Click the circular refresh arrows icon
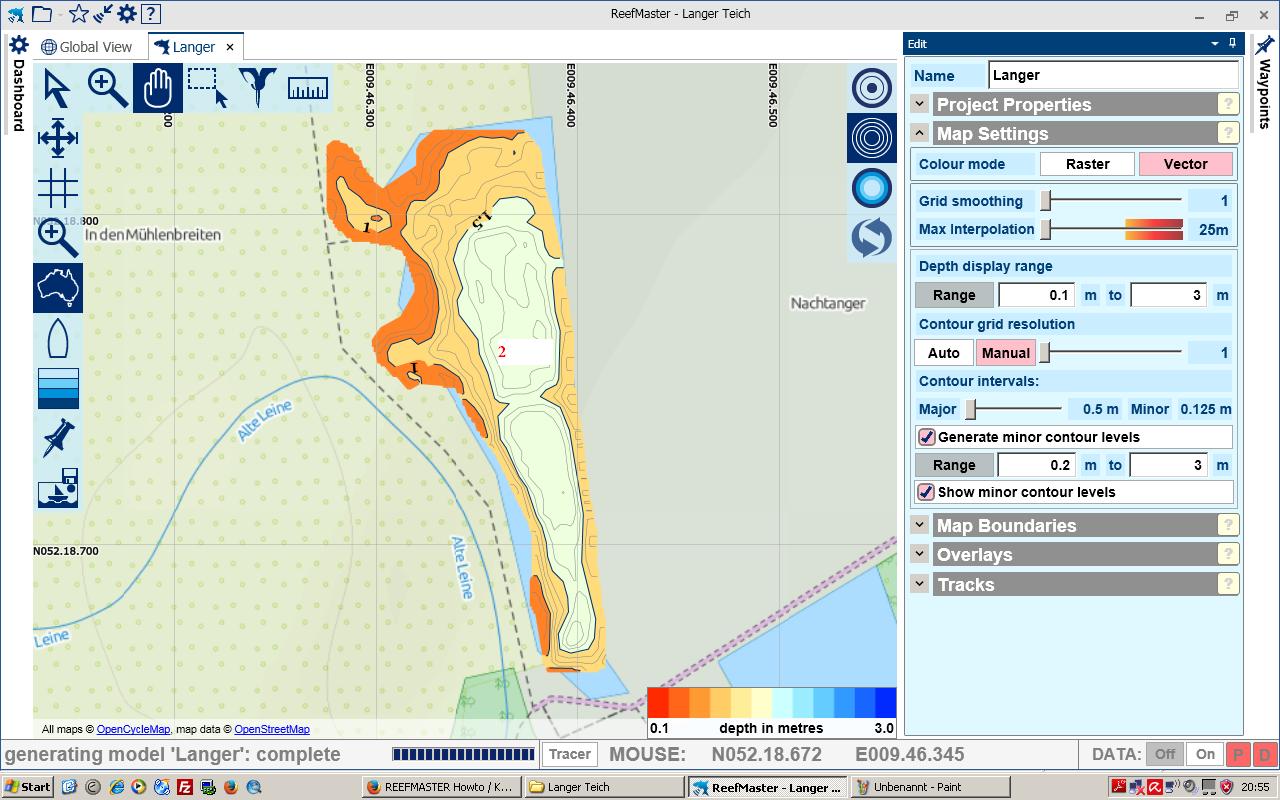 pos(872,238)
